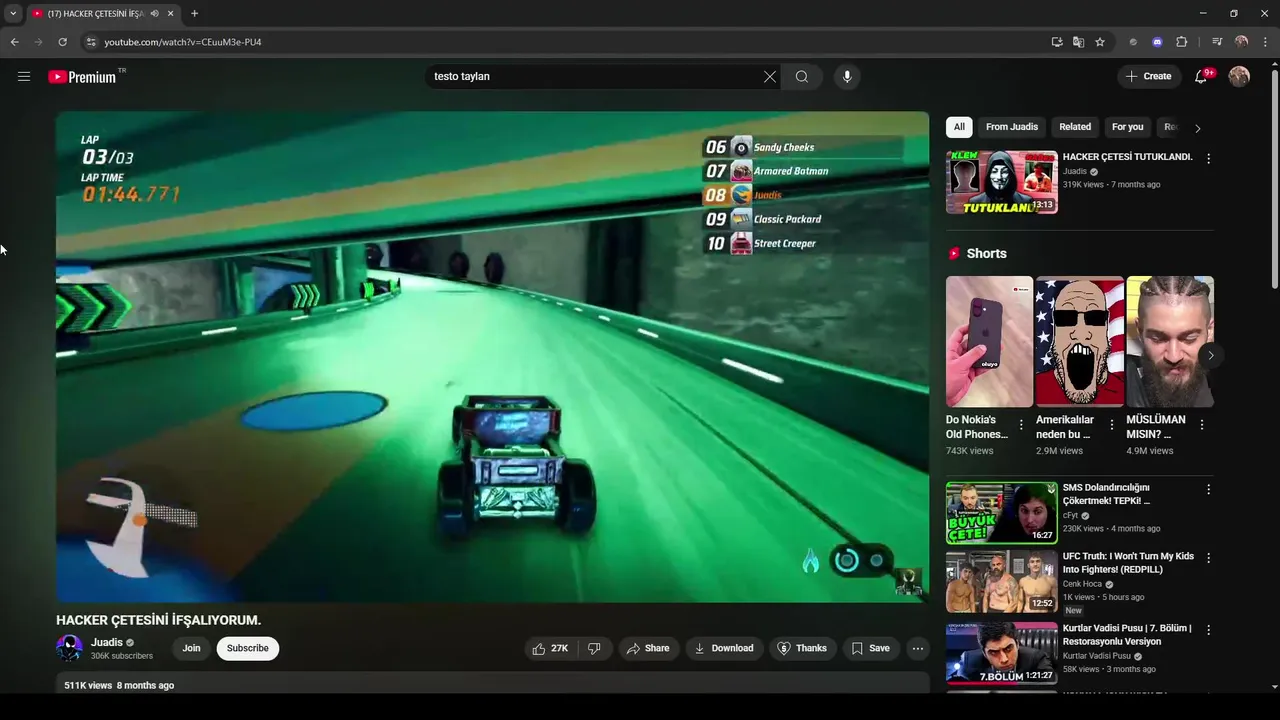The image size is (1280, 720).
Task: Translate this page icon
Action: coord(1078,42)
